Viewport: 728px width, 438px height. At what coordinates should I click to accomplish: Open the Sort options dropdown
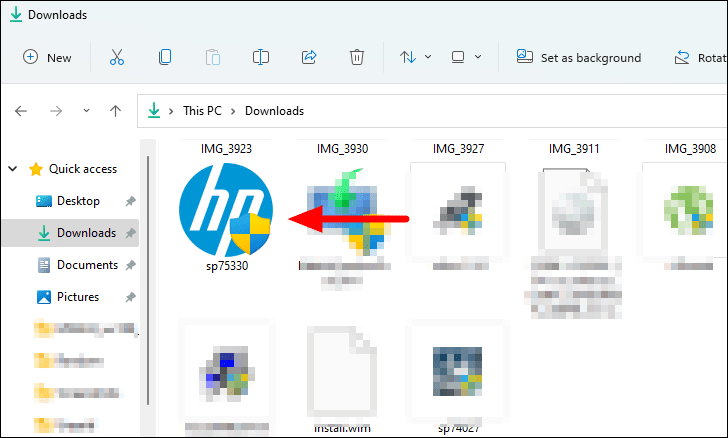tap(416, 57)
